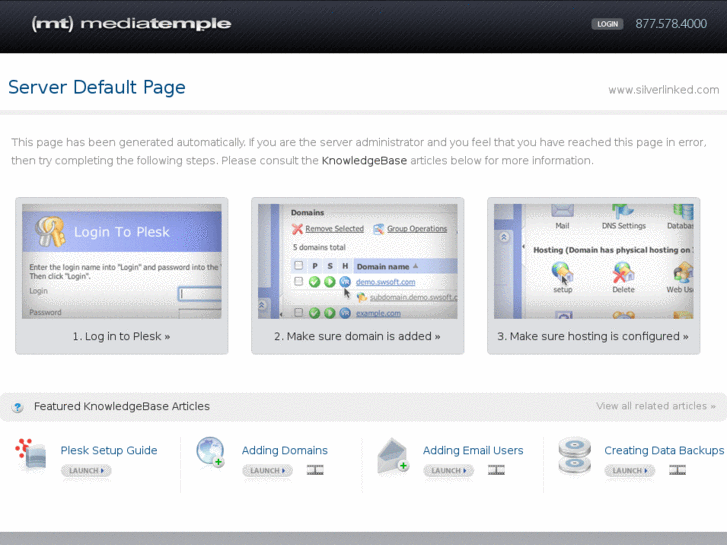The height and width of the screenshot is (545, 727).
Task: Open the Creating Data Backups title link
Action: [664, 450]
